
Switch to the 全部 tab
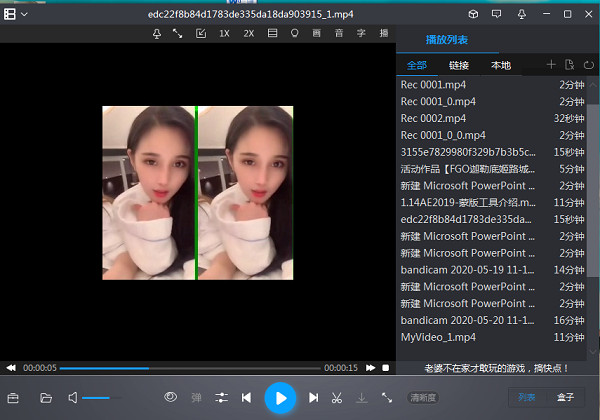click(x=417, y=65)
